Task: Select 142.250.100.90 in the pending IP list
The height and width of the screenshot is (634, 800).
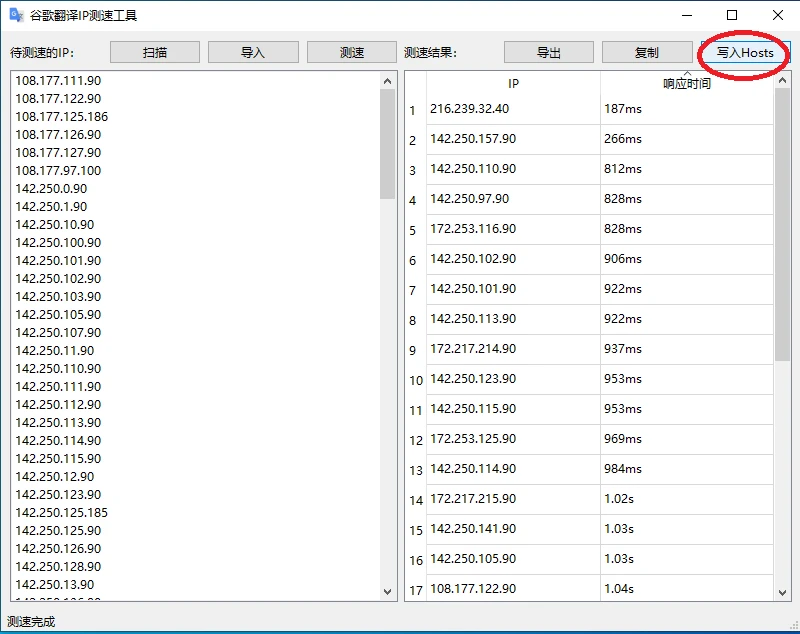Action: pos(58,243)
